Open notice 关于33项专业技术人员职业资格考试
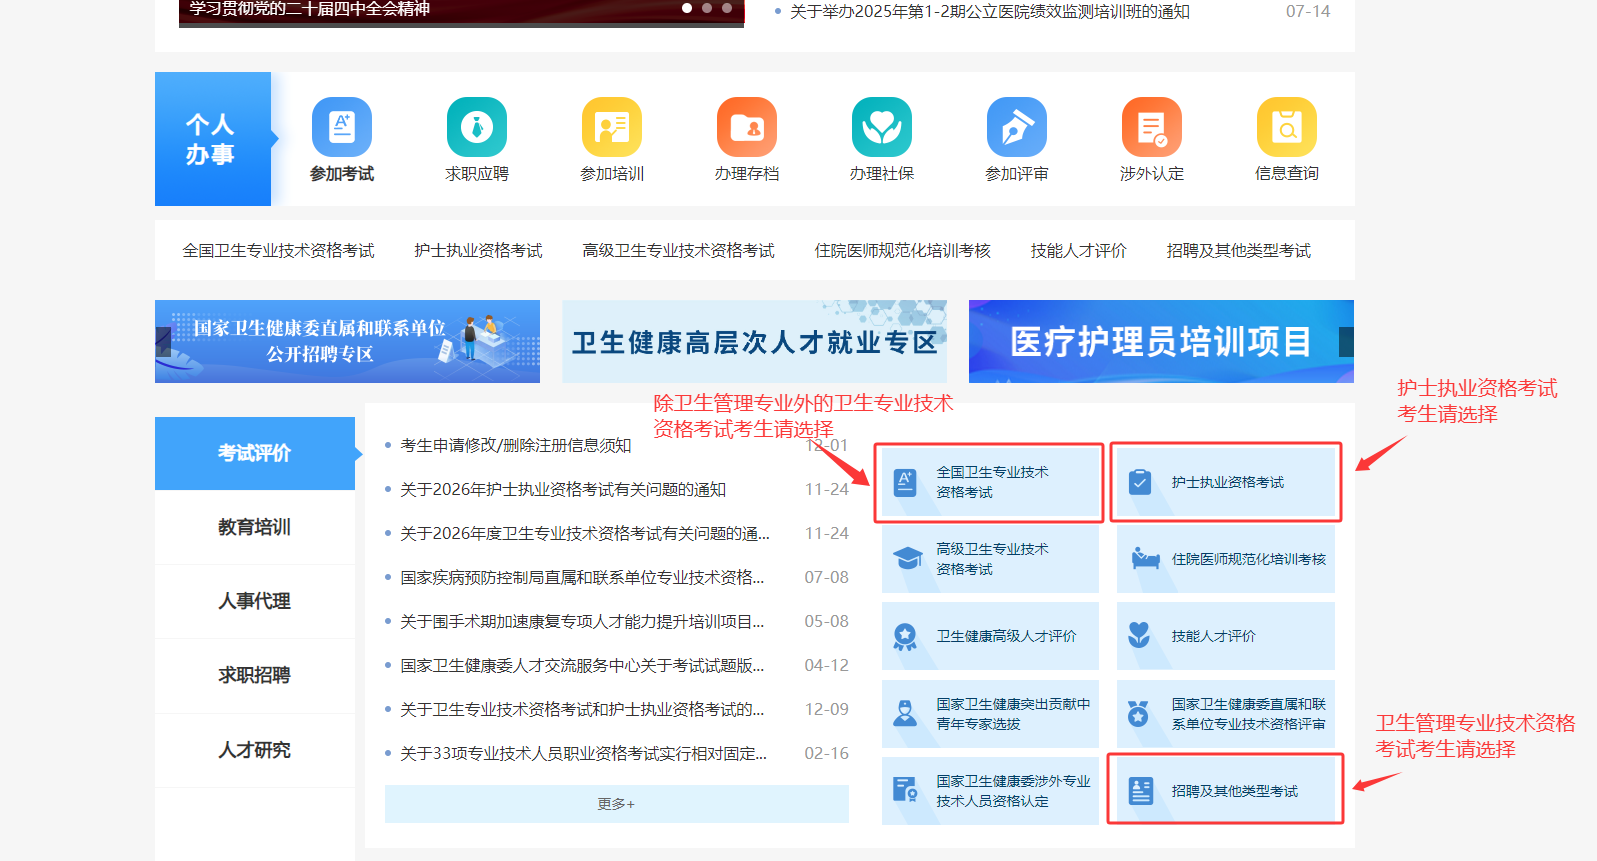 [583, 753]
